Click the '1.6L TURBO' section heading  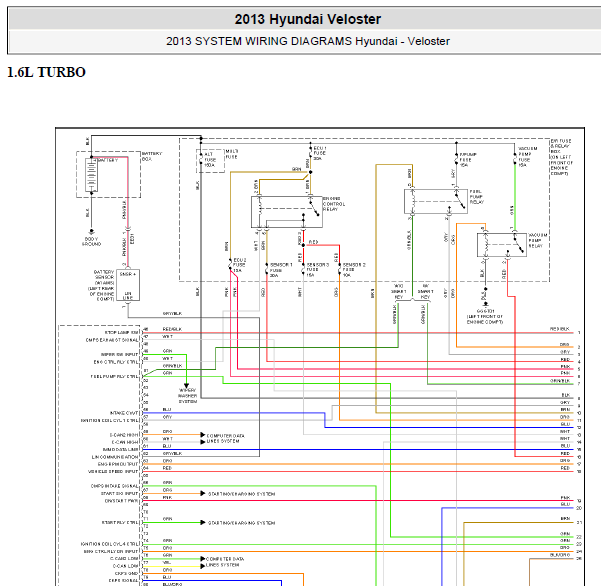[x=46, y=72]
